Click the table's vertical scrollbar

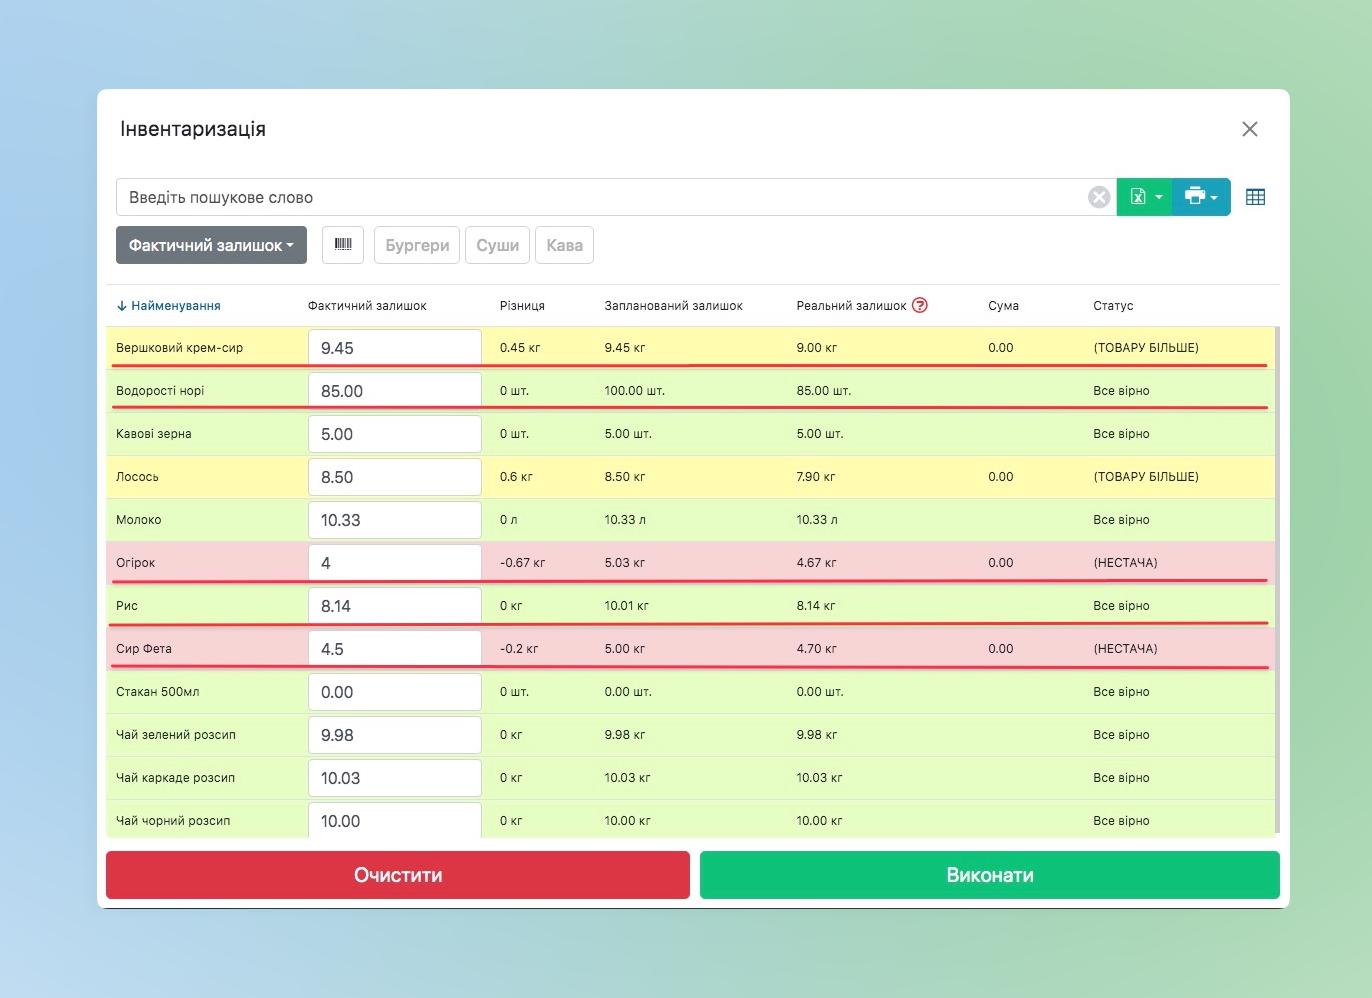pyautogui.click(x=1277, y=580)
